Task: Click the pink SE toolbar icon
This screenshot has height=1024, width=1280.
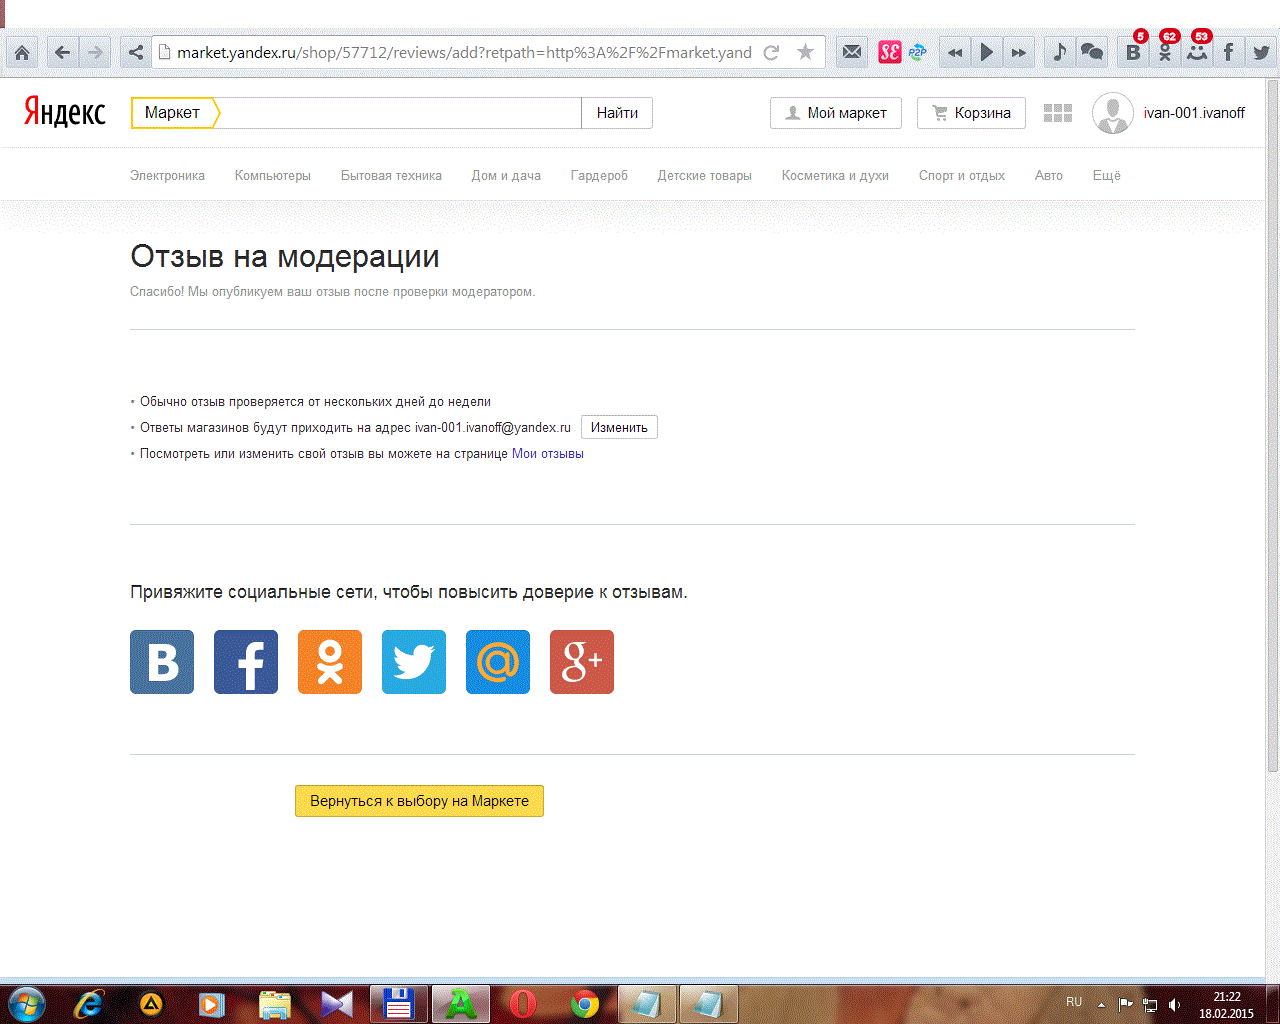Action: pyautogui.click(x=889, y=52)
